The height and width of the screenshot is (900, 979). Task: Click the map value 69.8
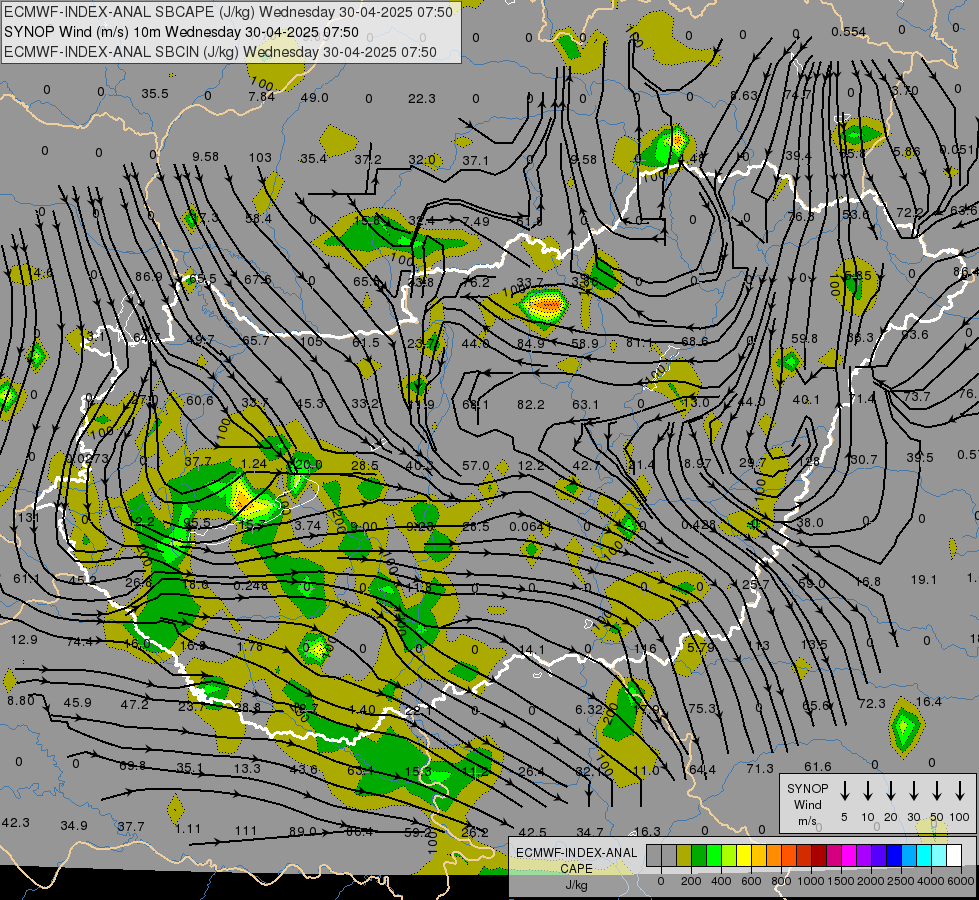tap(132, 765)
